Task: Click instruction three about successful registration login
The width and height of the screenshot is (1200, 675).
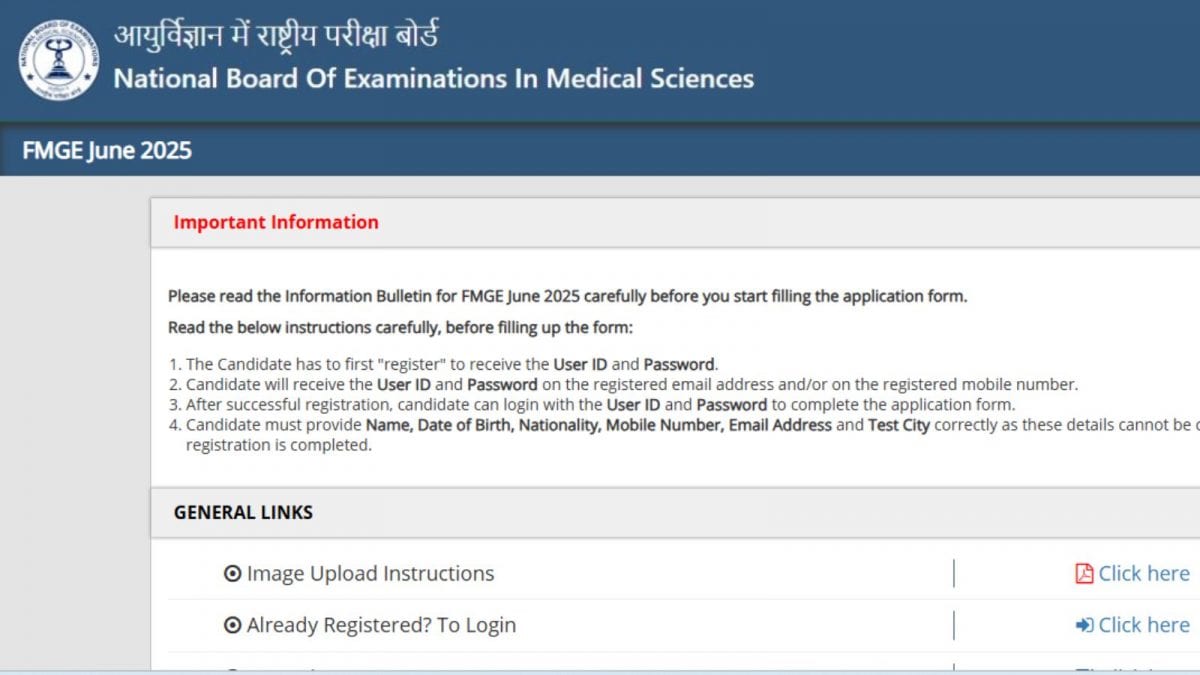Action: (591, 405)
